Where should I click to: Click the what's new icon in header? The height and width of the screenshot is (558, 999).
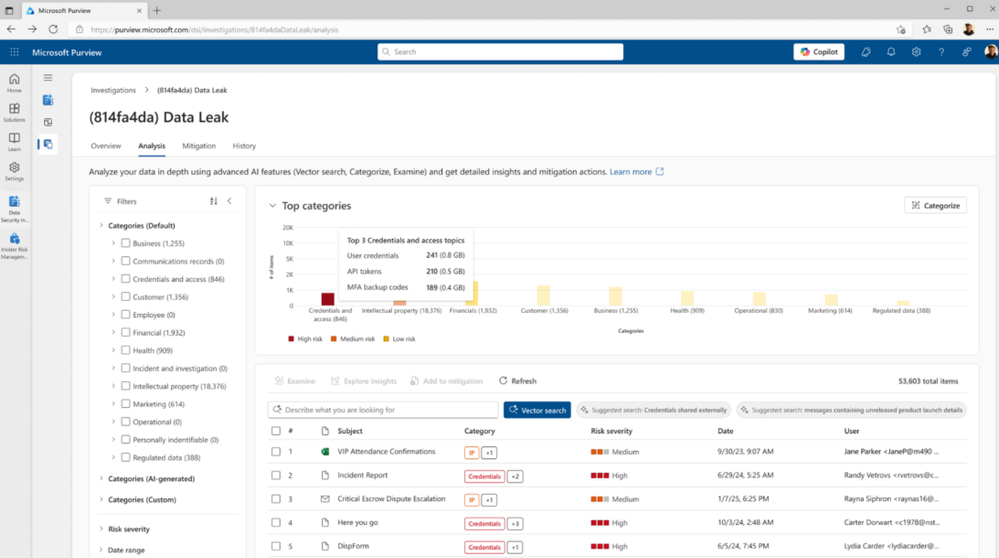click(x=866, y=52)
